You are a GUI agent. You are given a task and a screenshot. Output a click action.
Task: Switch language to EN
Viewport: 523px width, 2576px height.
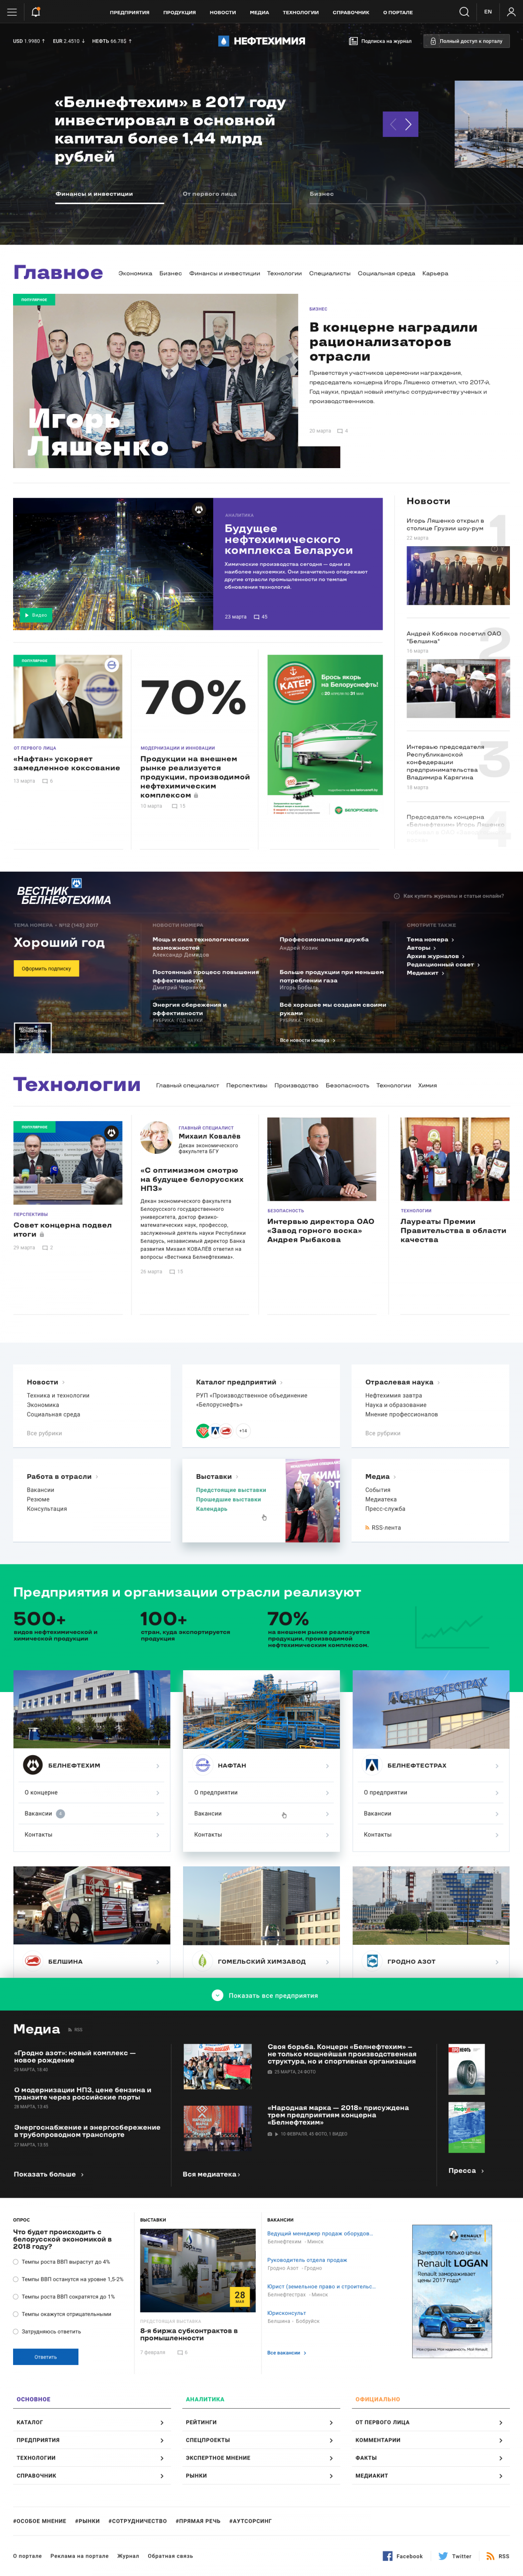[x=488, y=12]
